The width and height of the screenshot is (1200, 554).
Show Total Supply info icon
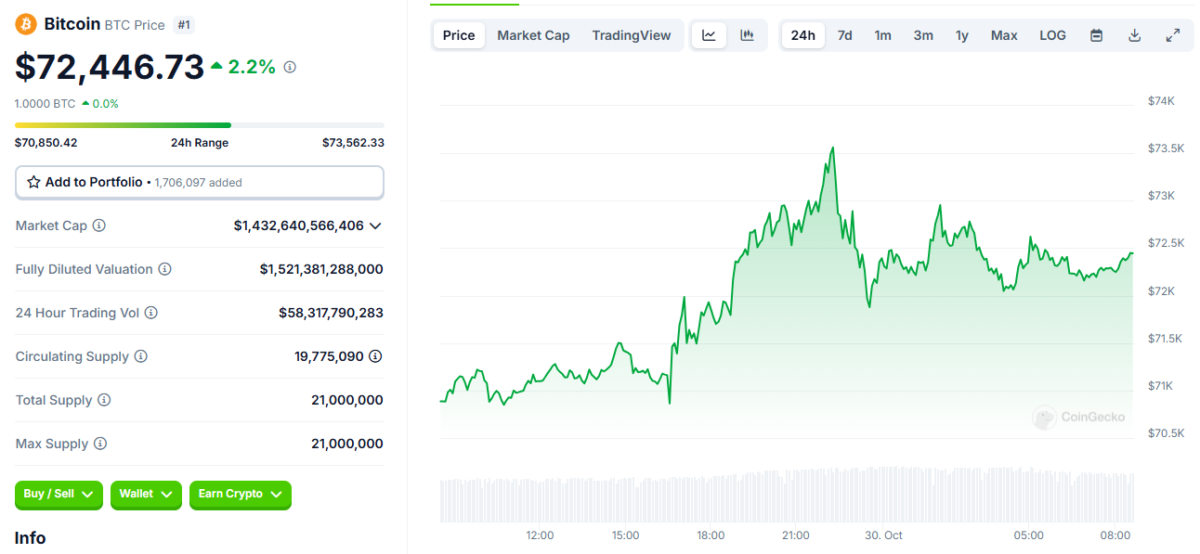click(x=104, y=400)
